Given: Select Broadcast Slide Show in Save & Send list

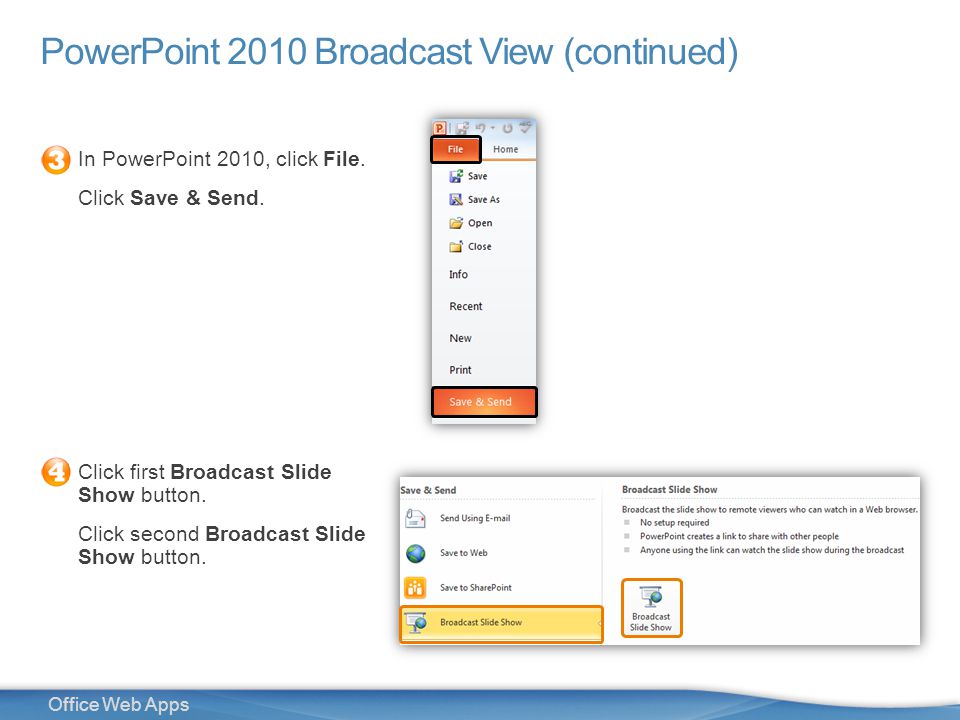Looking at the screenshot, I should click(x=501, y=624).
